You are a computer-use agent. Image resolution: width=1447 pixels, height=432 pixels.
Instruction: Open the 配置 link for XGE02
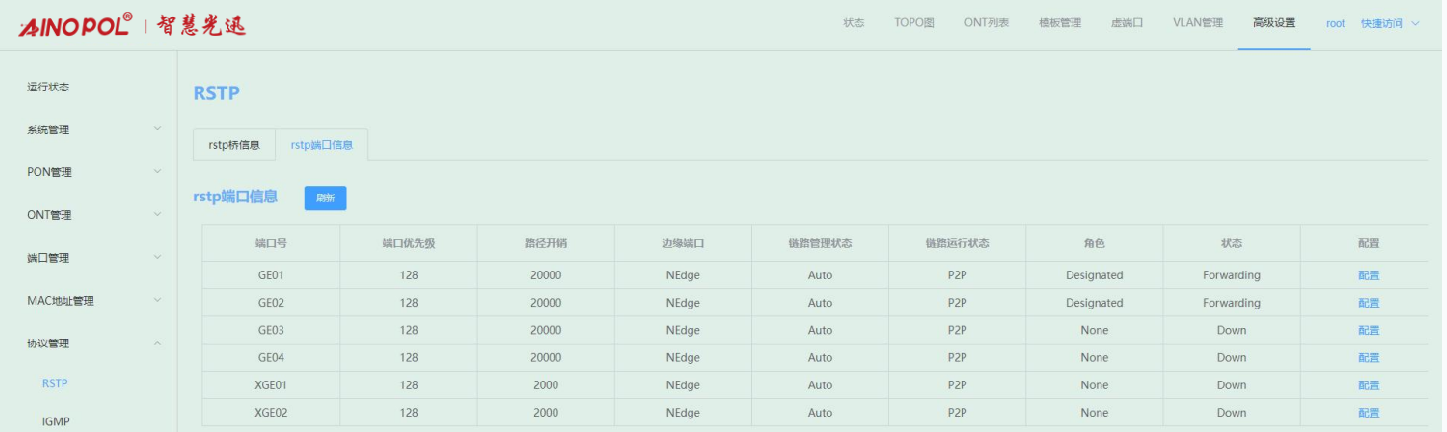[1368, 413]
